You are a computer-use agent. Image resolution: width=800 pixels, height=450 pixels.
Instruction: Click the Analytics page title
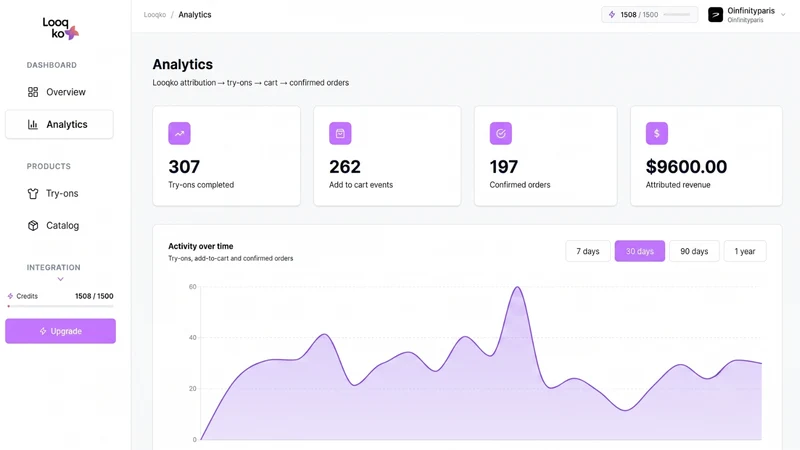coord(183,64)
